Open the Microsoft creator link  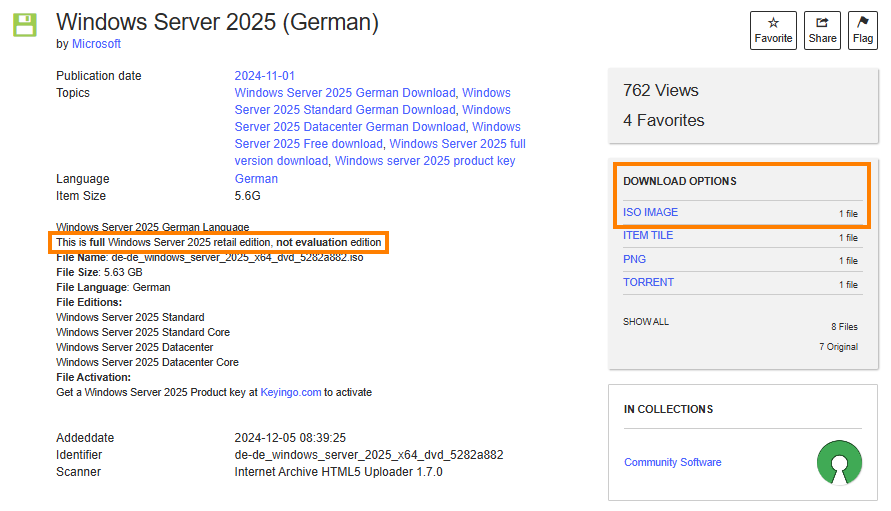click(96, 44)
